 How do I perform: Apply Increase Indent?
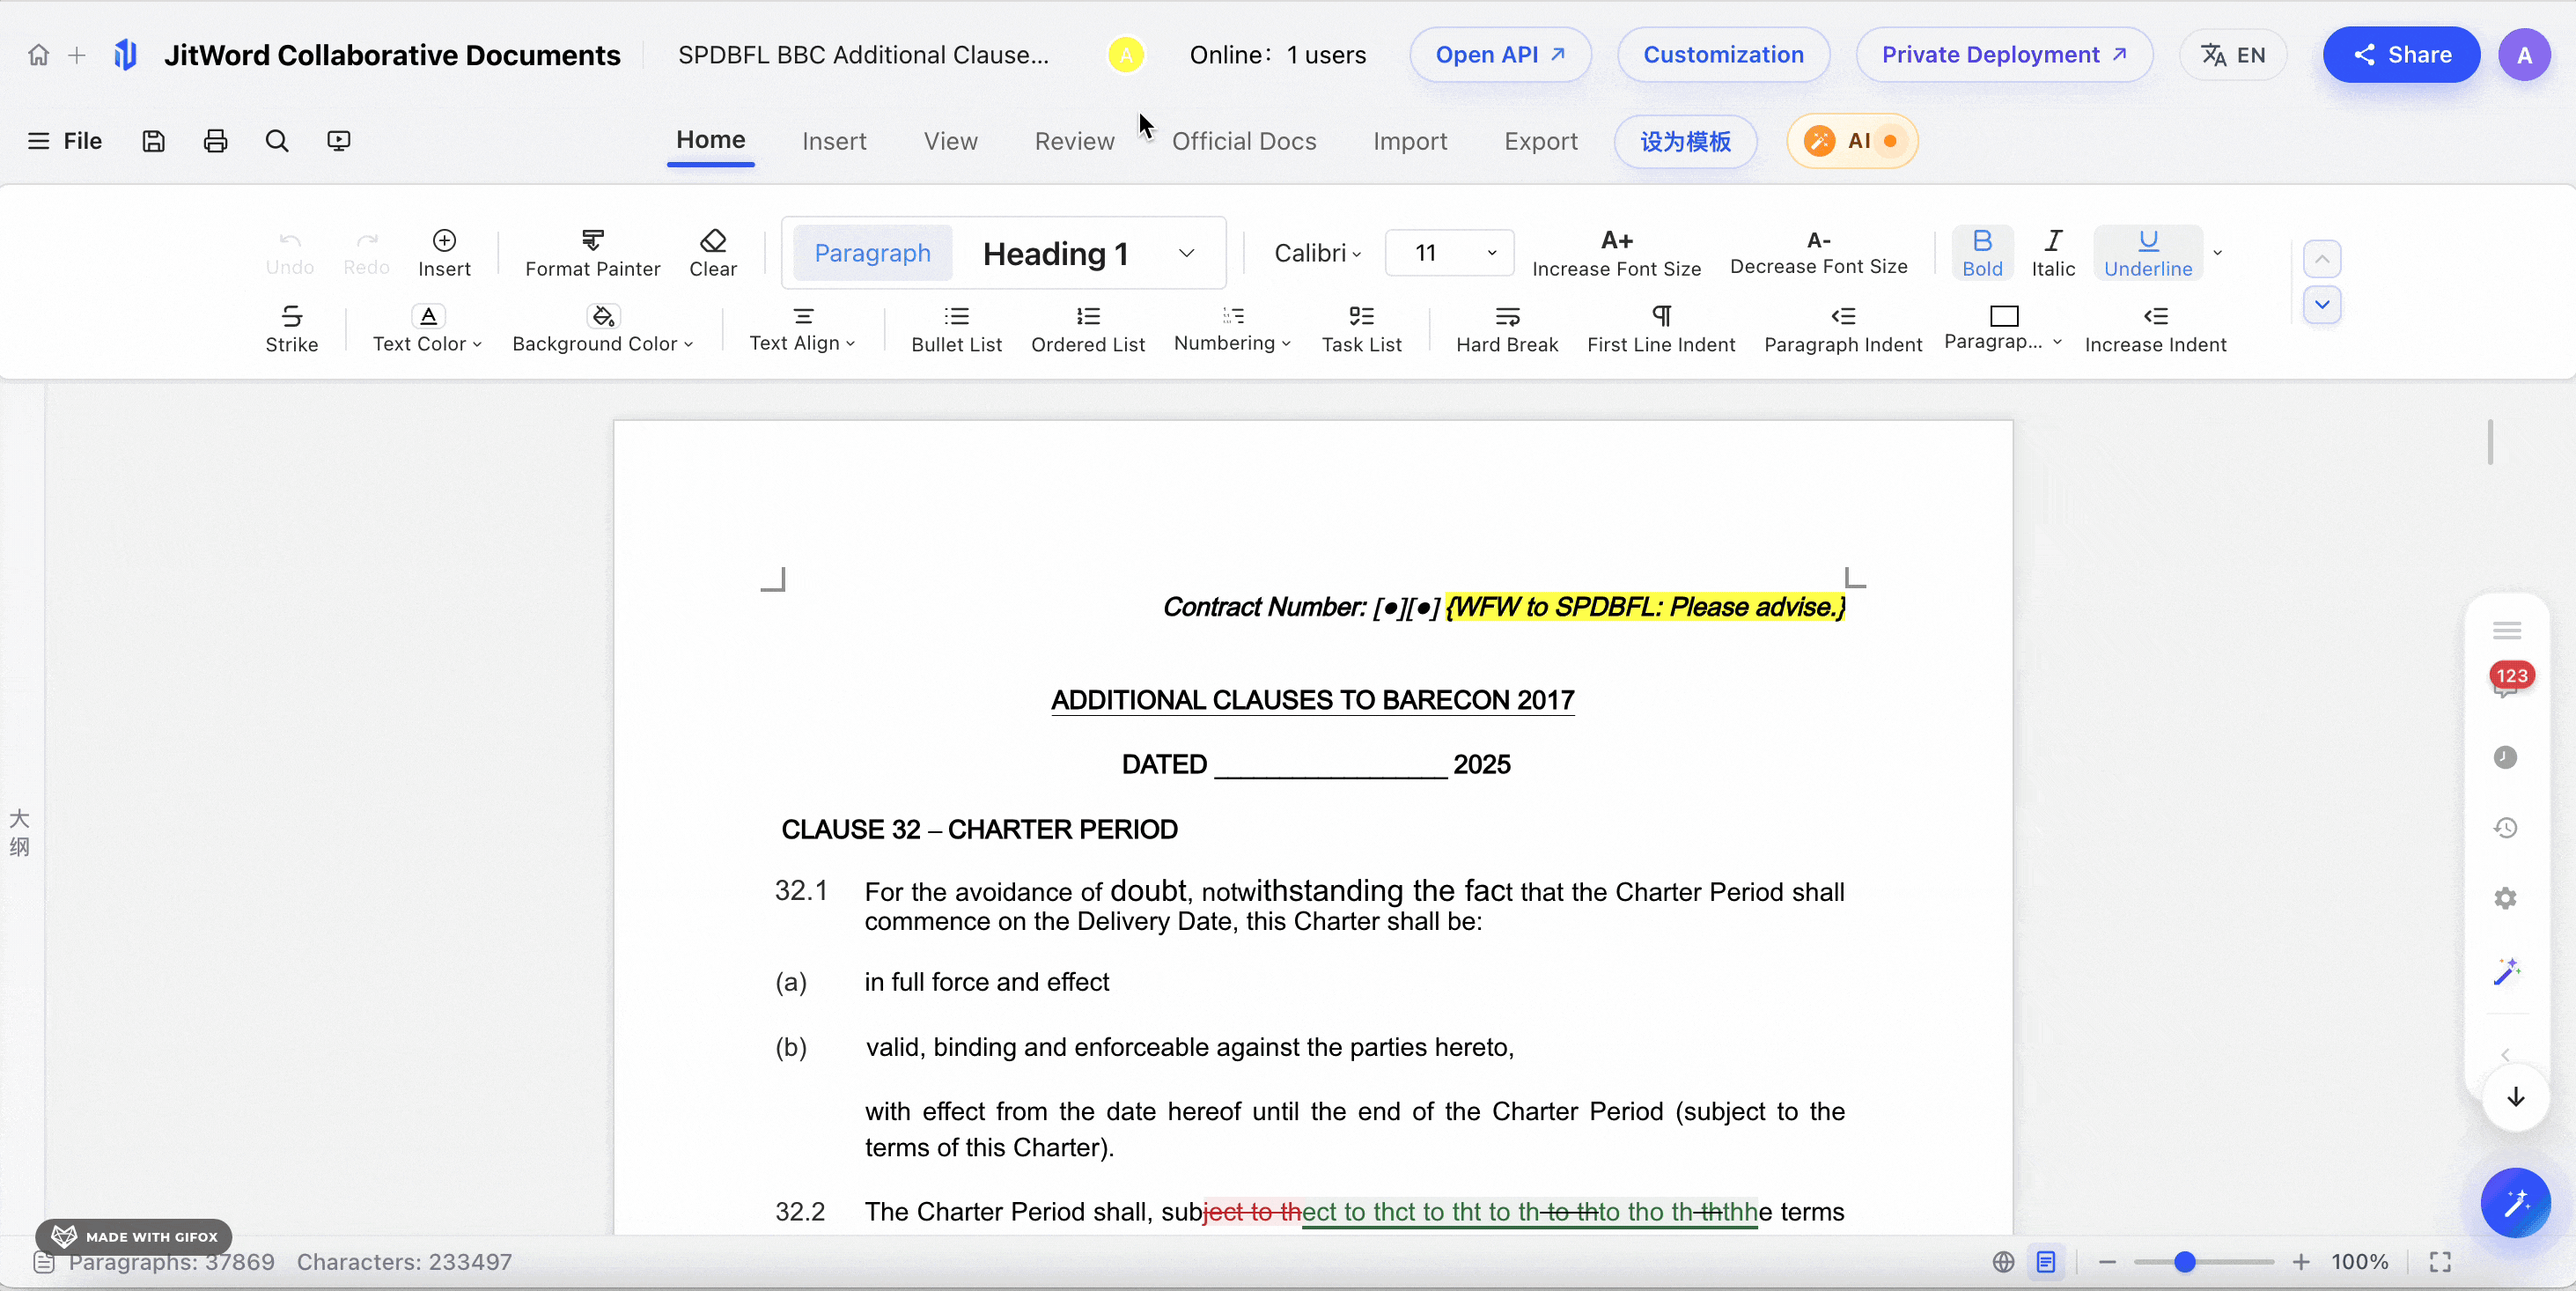(x=2155, y=329)
